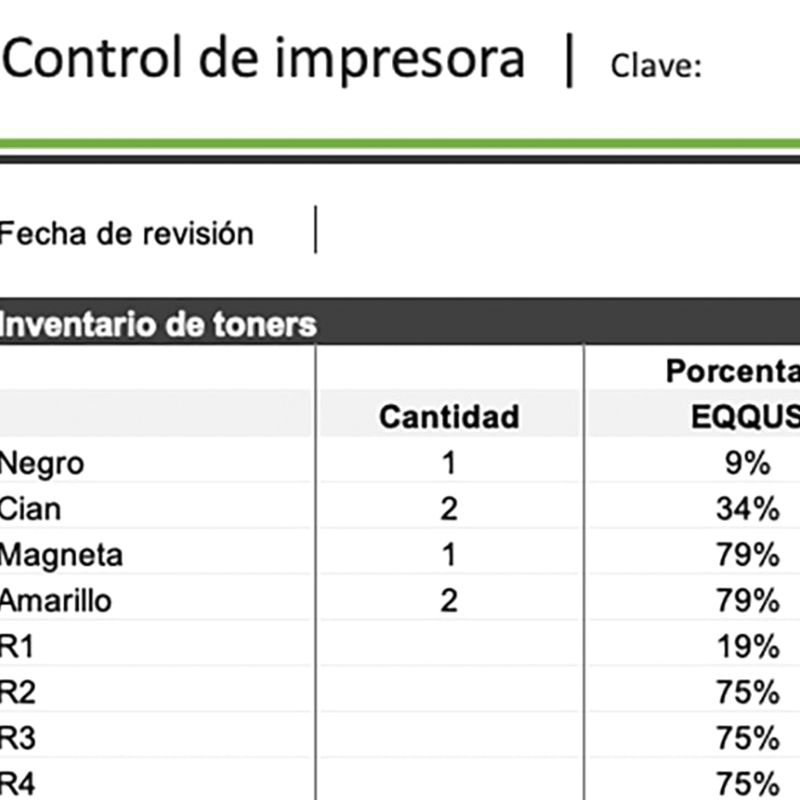Click the empty Cantidad cell for R2
This screenshot has height=800, width=800.
pyautogui.click(x=449, y=693)
